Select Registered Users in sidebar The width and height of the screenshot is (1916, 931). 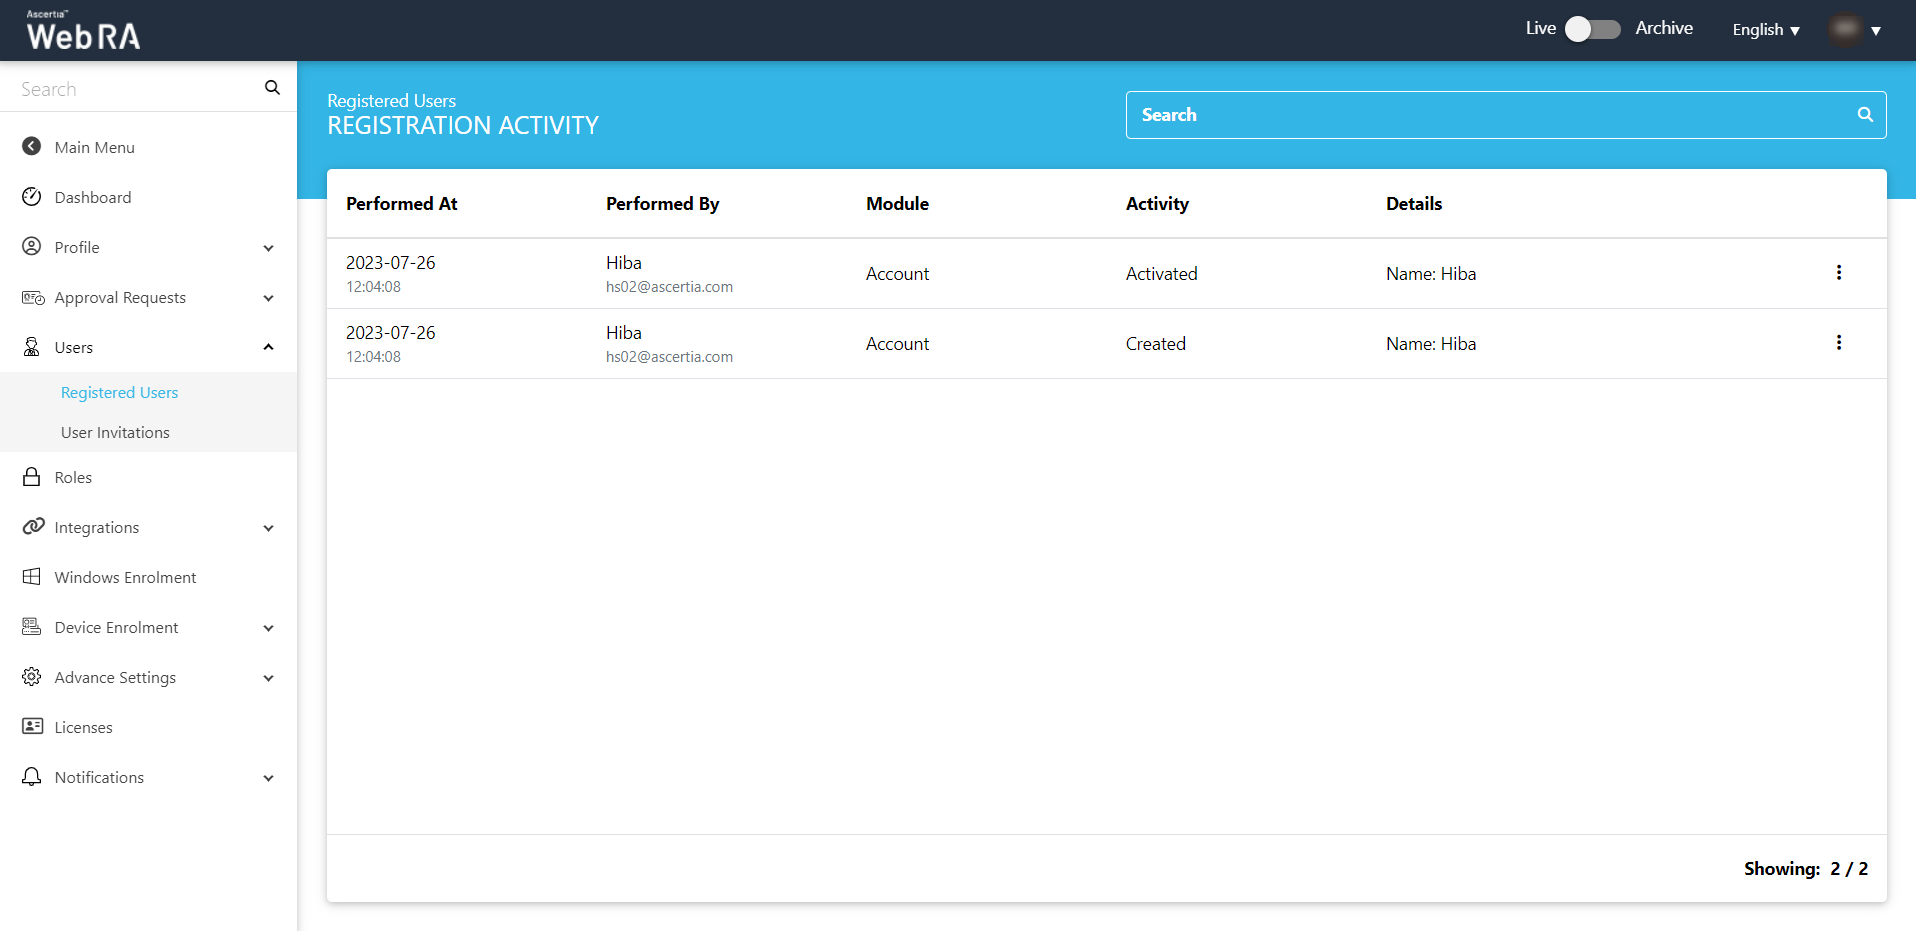(119, 393)
